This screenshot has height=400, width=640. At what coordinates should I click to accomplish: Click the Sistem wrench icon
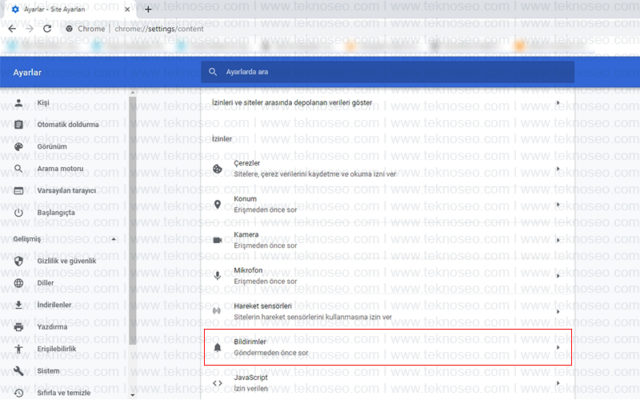(x=18, y=371)
